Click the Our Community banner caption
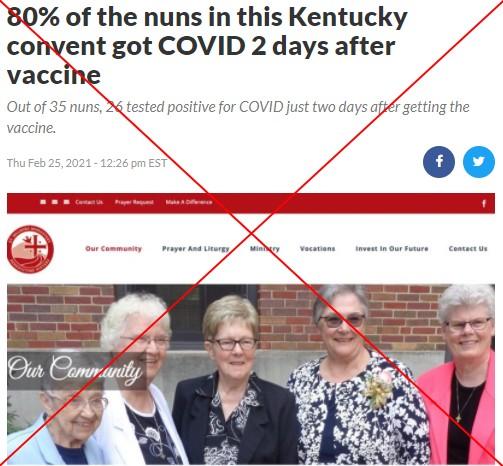The width and height of the screenshot is (503, 466). click(75, 370)
